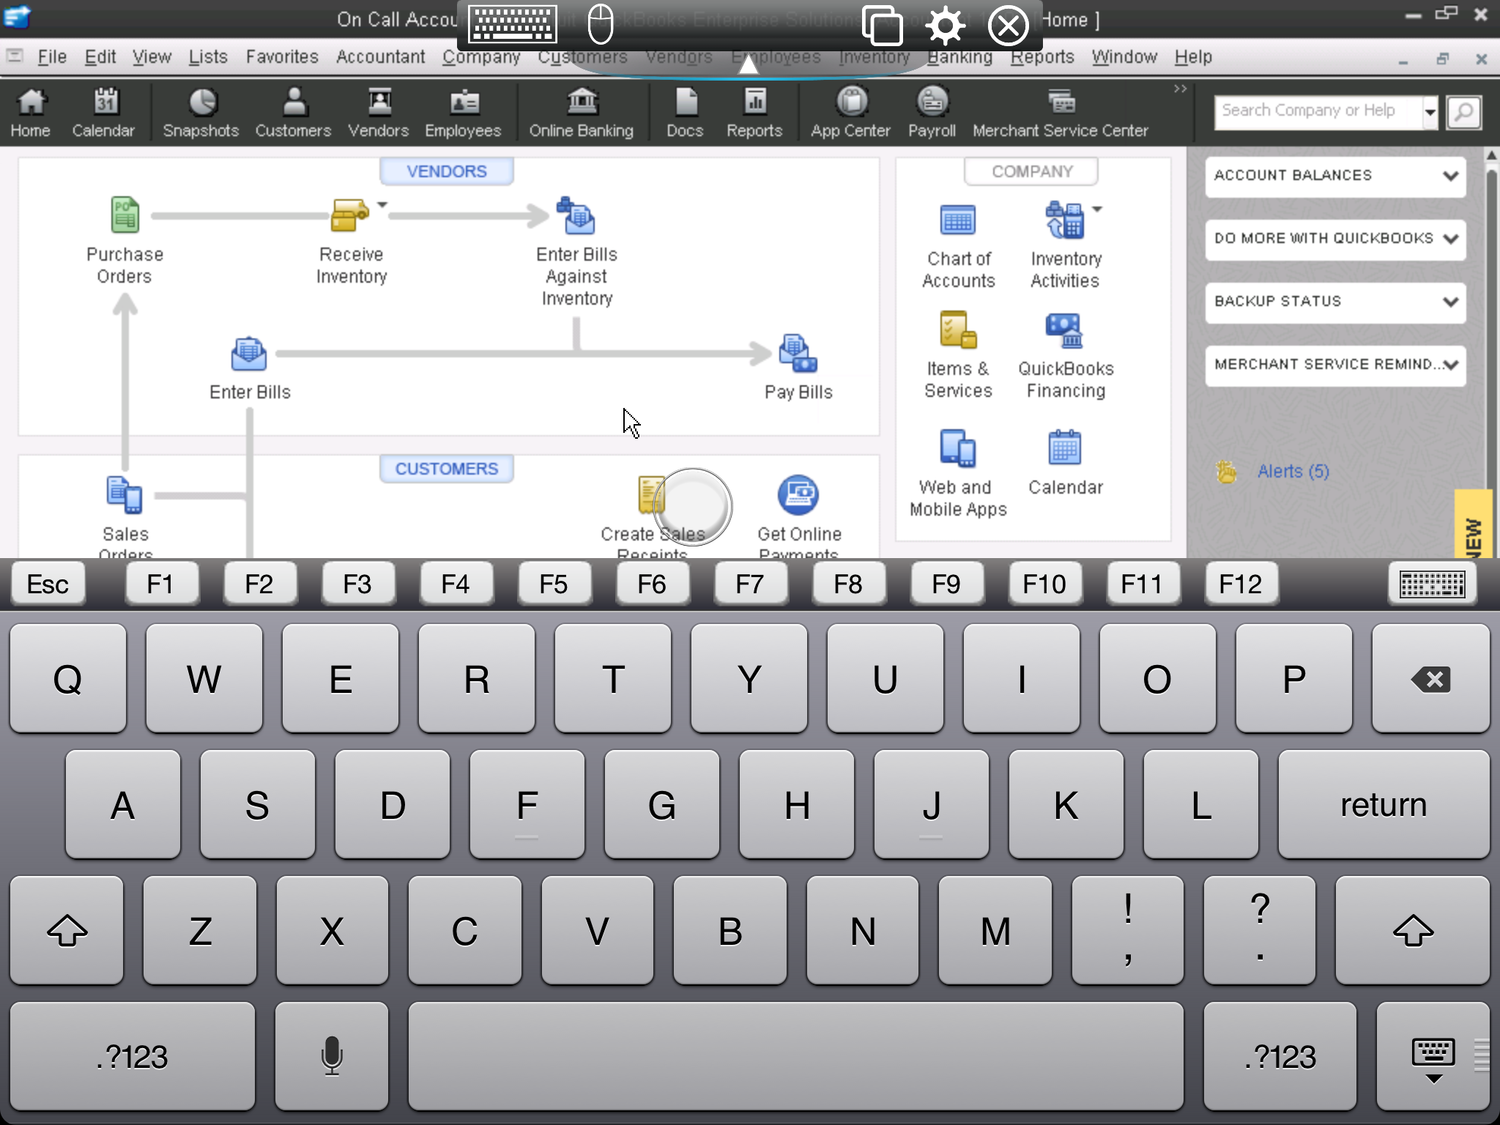This screenshot has width=1500, height=1125.
Task: Expand the Account Balances panel
Action: point(1336,176)
